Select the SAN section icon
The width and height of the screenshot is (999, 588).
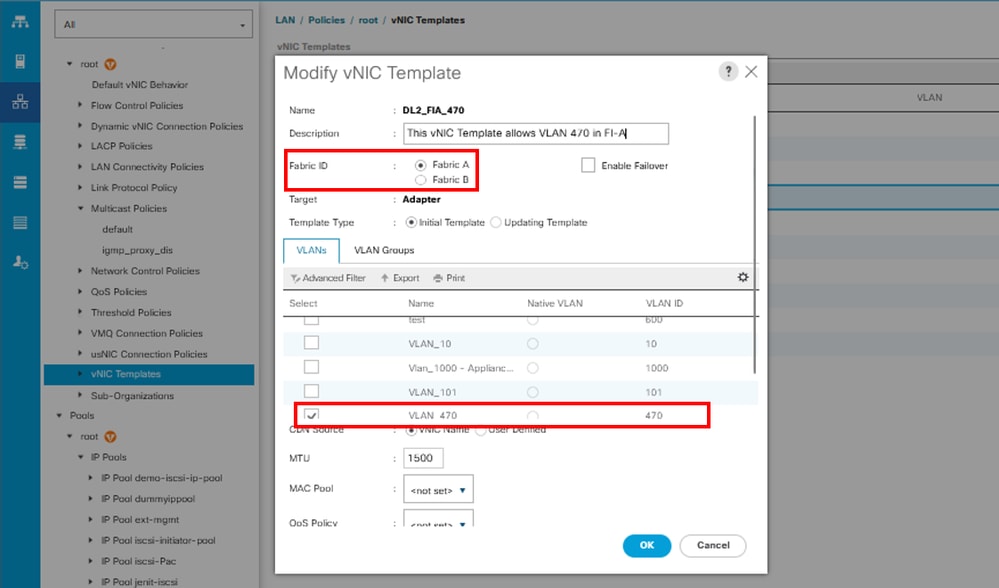(19, 143)
